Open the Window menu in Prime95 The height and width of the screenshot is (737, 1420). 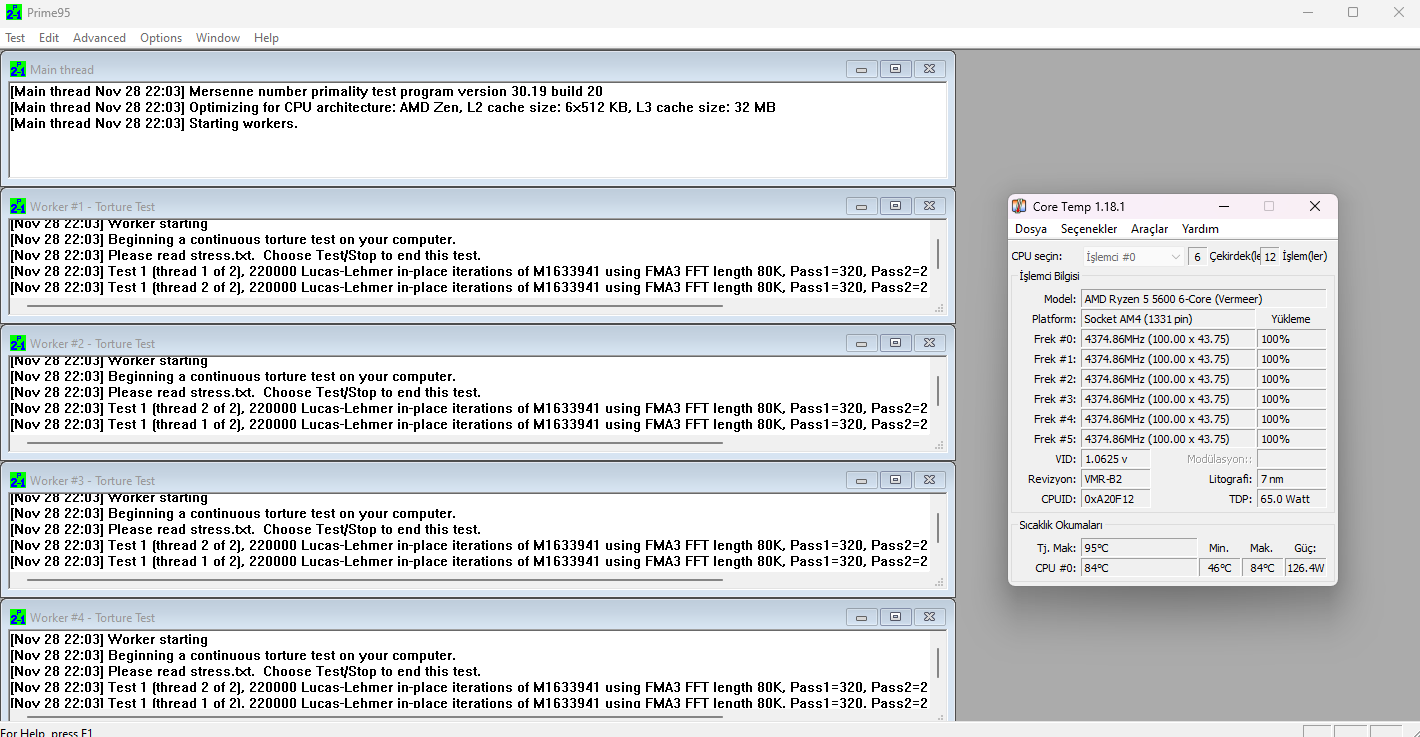[218, 38]
